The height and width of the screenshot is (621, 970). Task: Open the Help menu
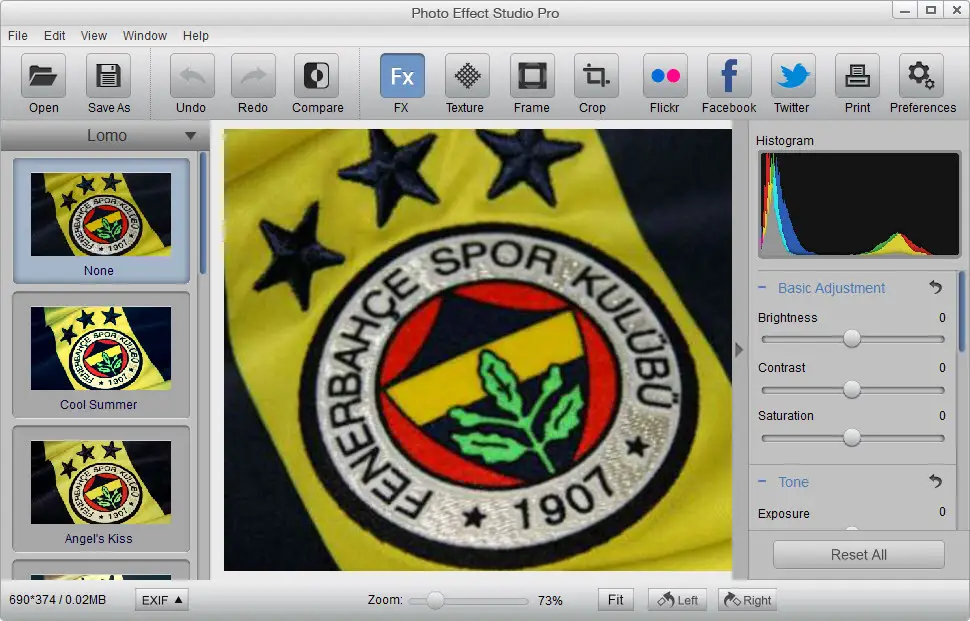[x=195, y=36]
